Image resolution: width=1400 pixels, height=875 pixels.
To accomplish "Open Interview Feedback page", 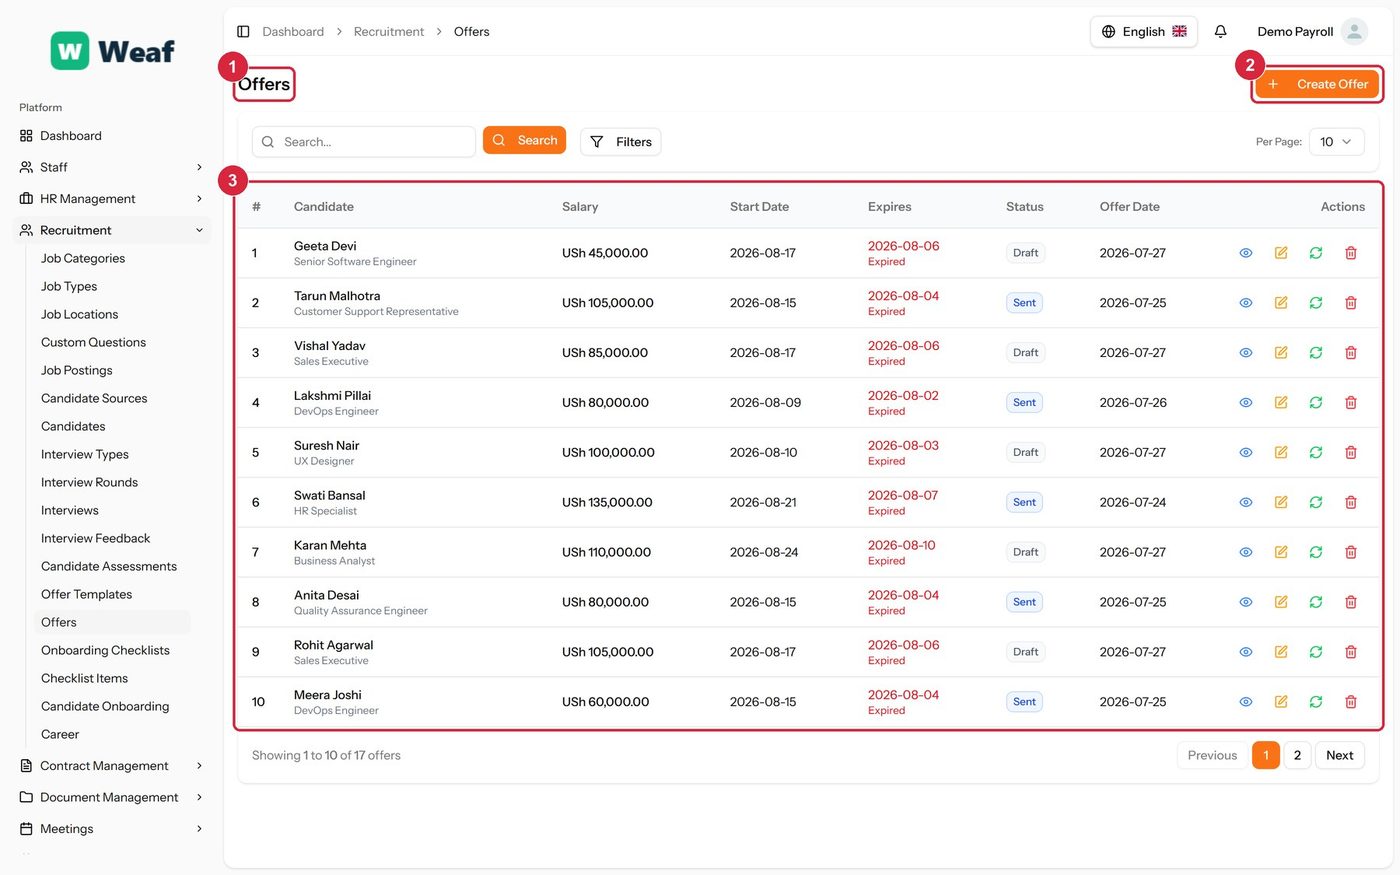I will pyautogui.click(x=95, y=538).
